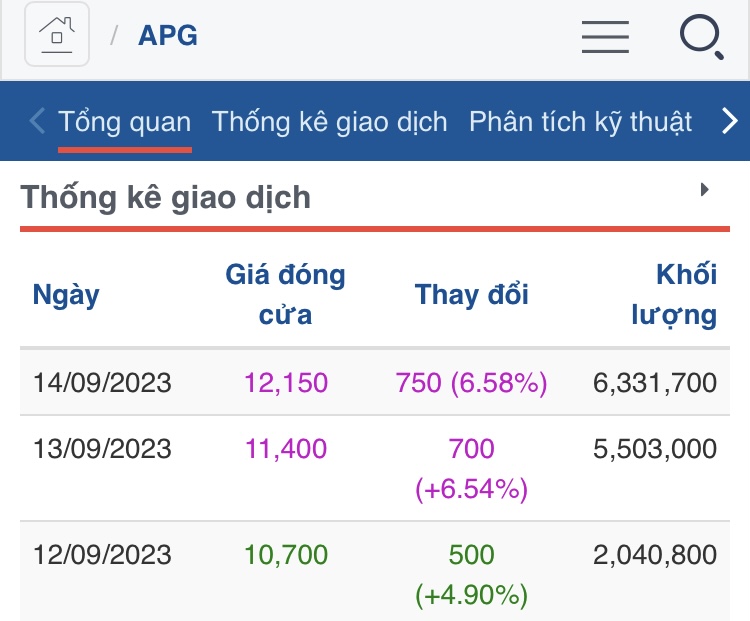The height and width of the screenshot is (621, 750).
Task: Open the hamburger menu
Action: coord(605,37)
